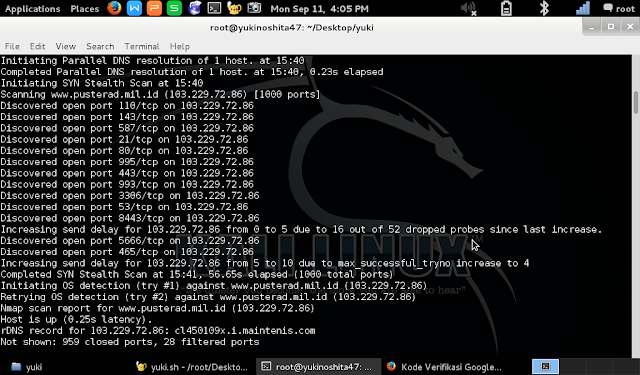Switch to root@yukinoshita47 terminal taskbar item
The height and width of the screenshot is (375, 640).
pyautogui.click(x=318, y=367)
